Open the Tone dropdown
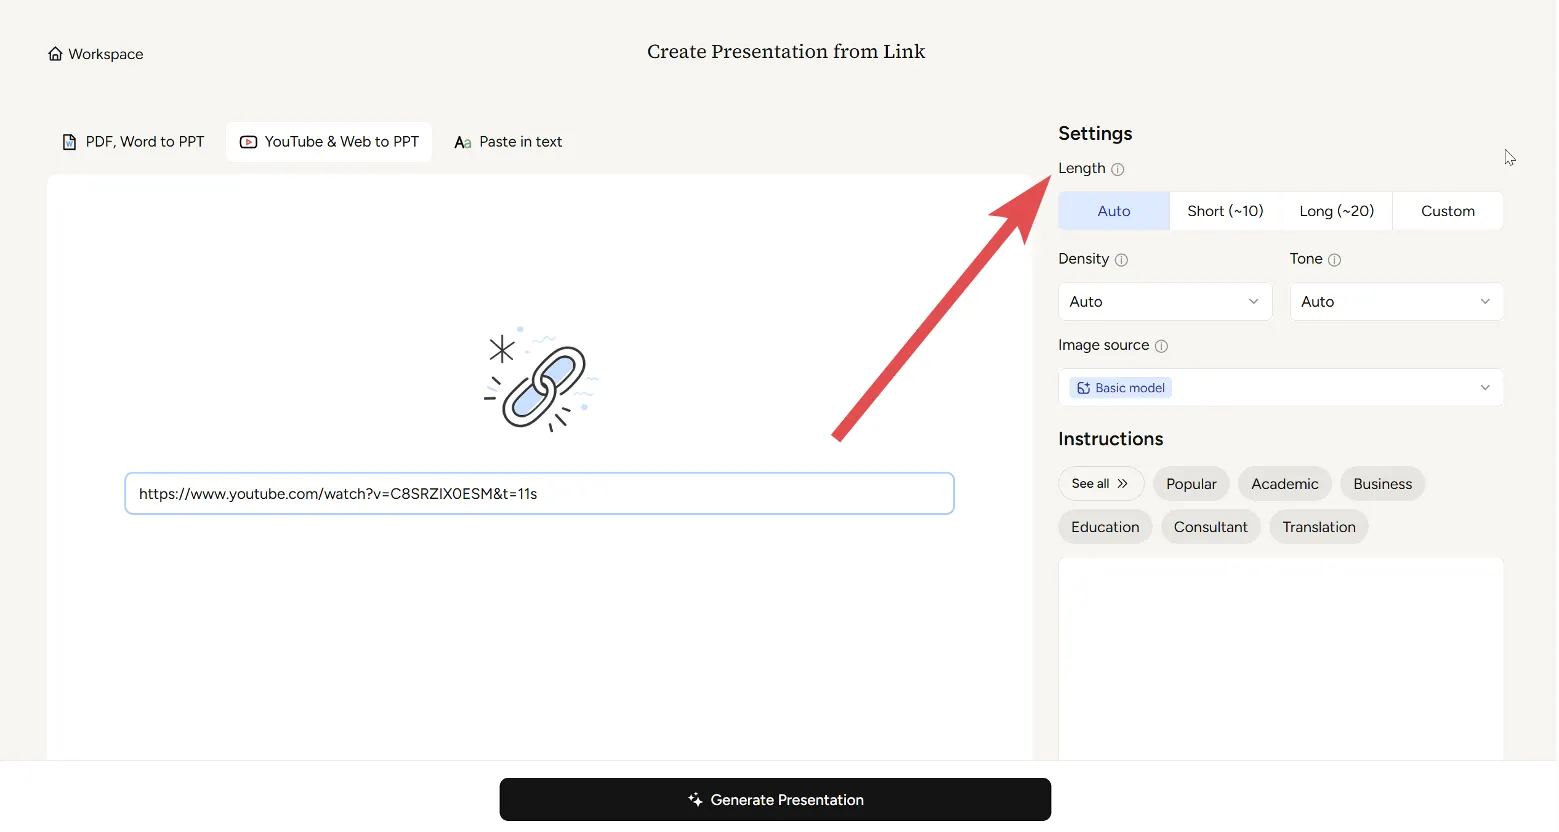 pyautogui.click(x=1396, y=302)
